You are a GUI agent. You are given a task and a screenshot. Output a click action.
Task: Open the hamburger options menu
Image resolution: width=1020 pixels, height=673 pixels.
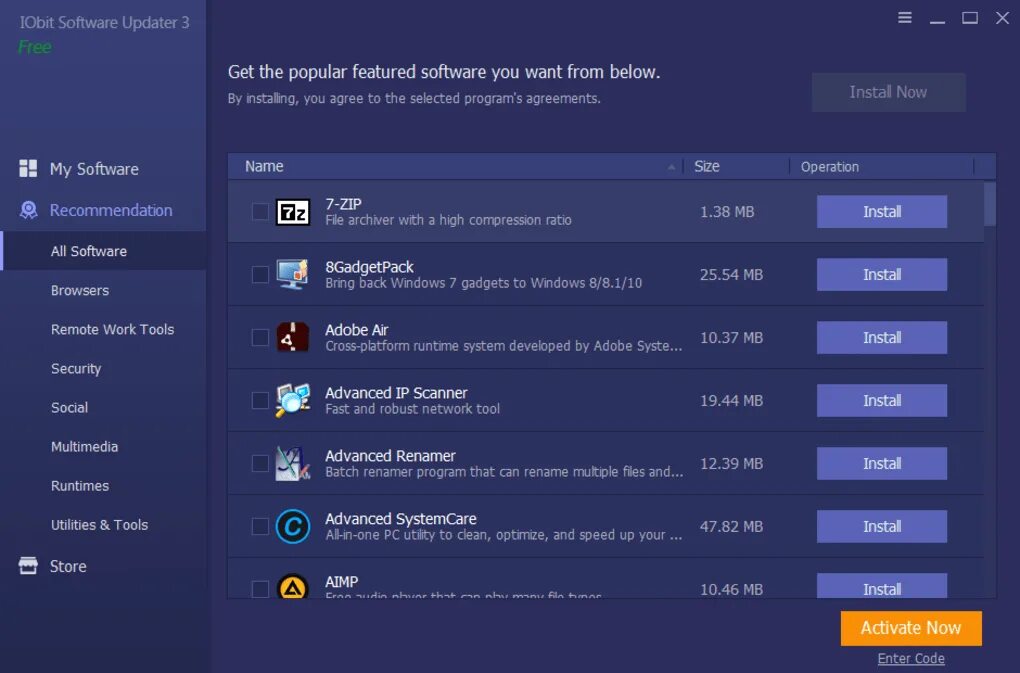pyautogui.click(x=904, y=18)
